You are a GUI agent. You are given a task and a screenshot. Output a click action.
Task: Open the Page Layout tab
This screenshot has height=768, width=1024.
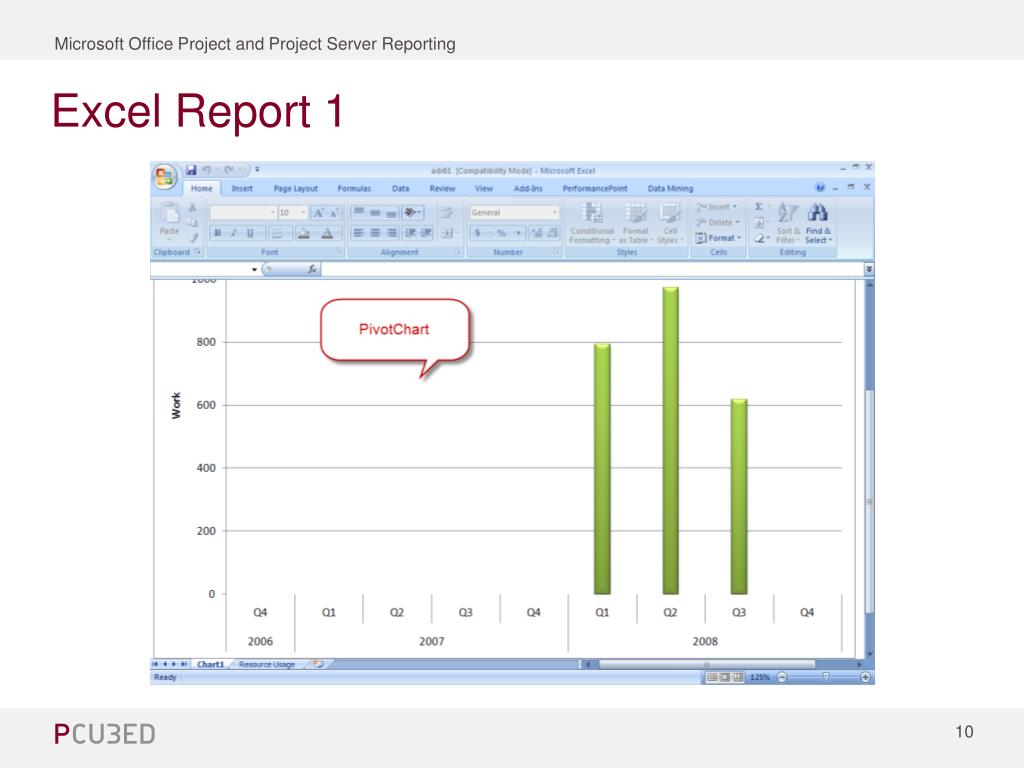[295, 189]
